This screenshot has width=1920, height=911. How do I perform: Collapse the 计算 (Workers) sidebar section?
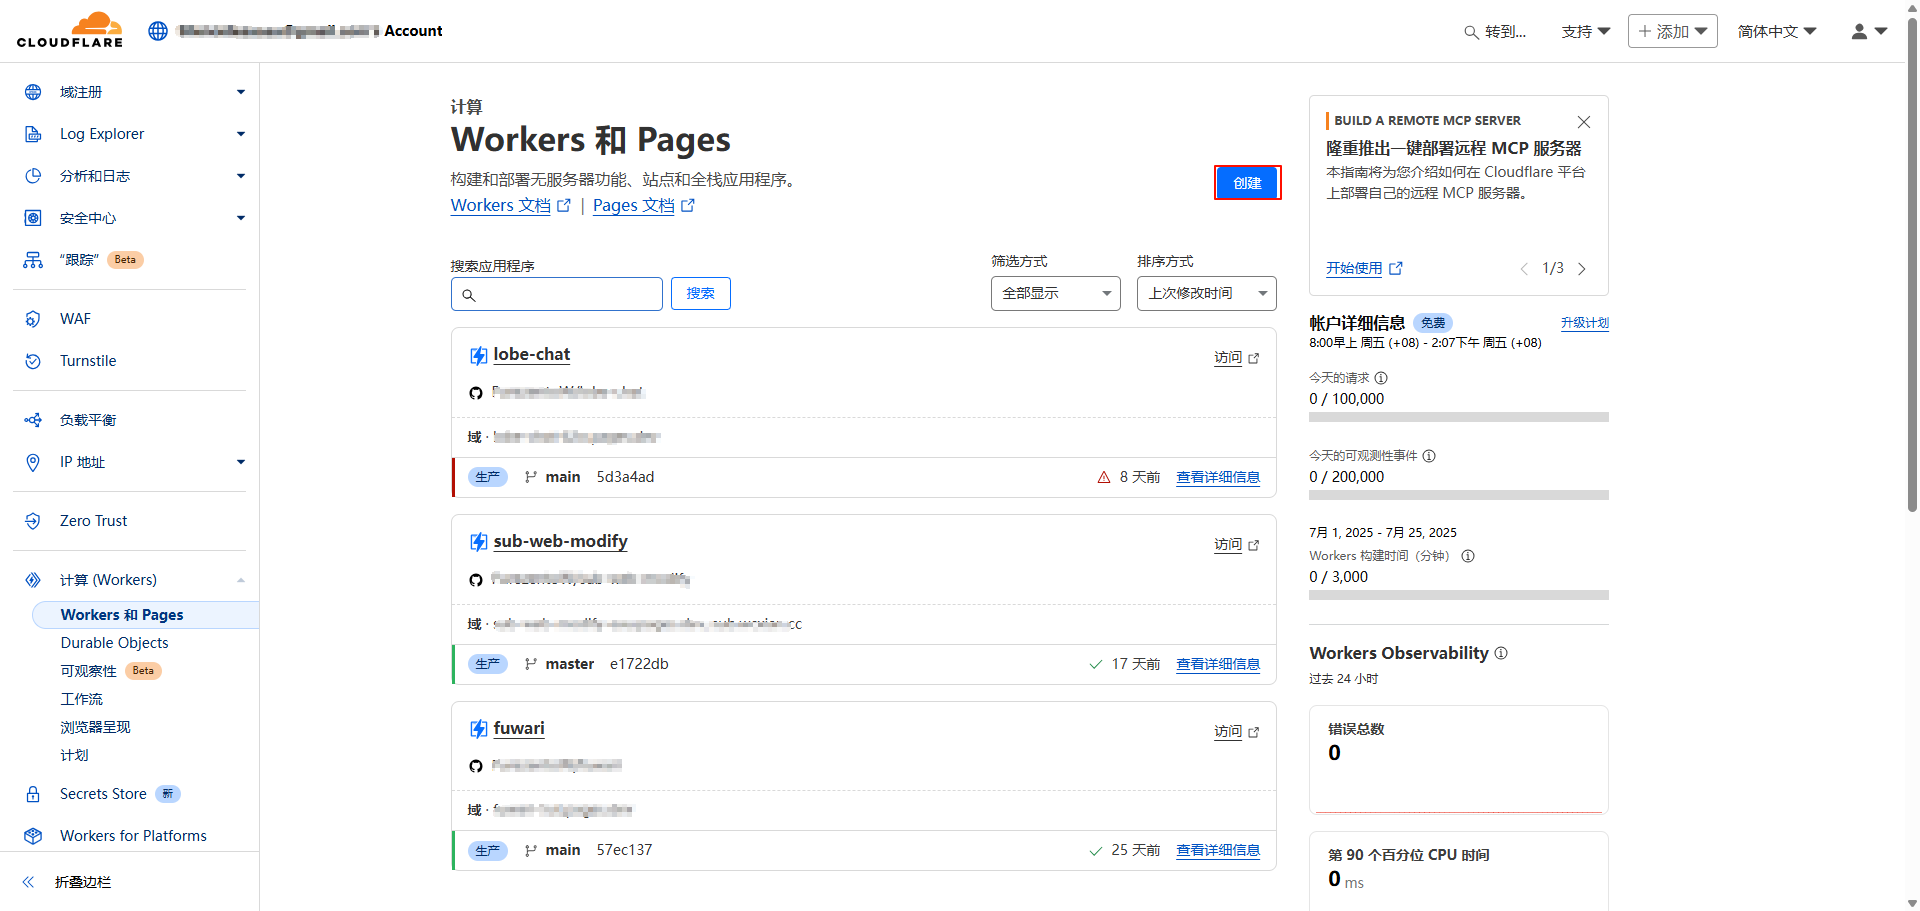coord(240,580)
